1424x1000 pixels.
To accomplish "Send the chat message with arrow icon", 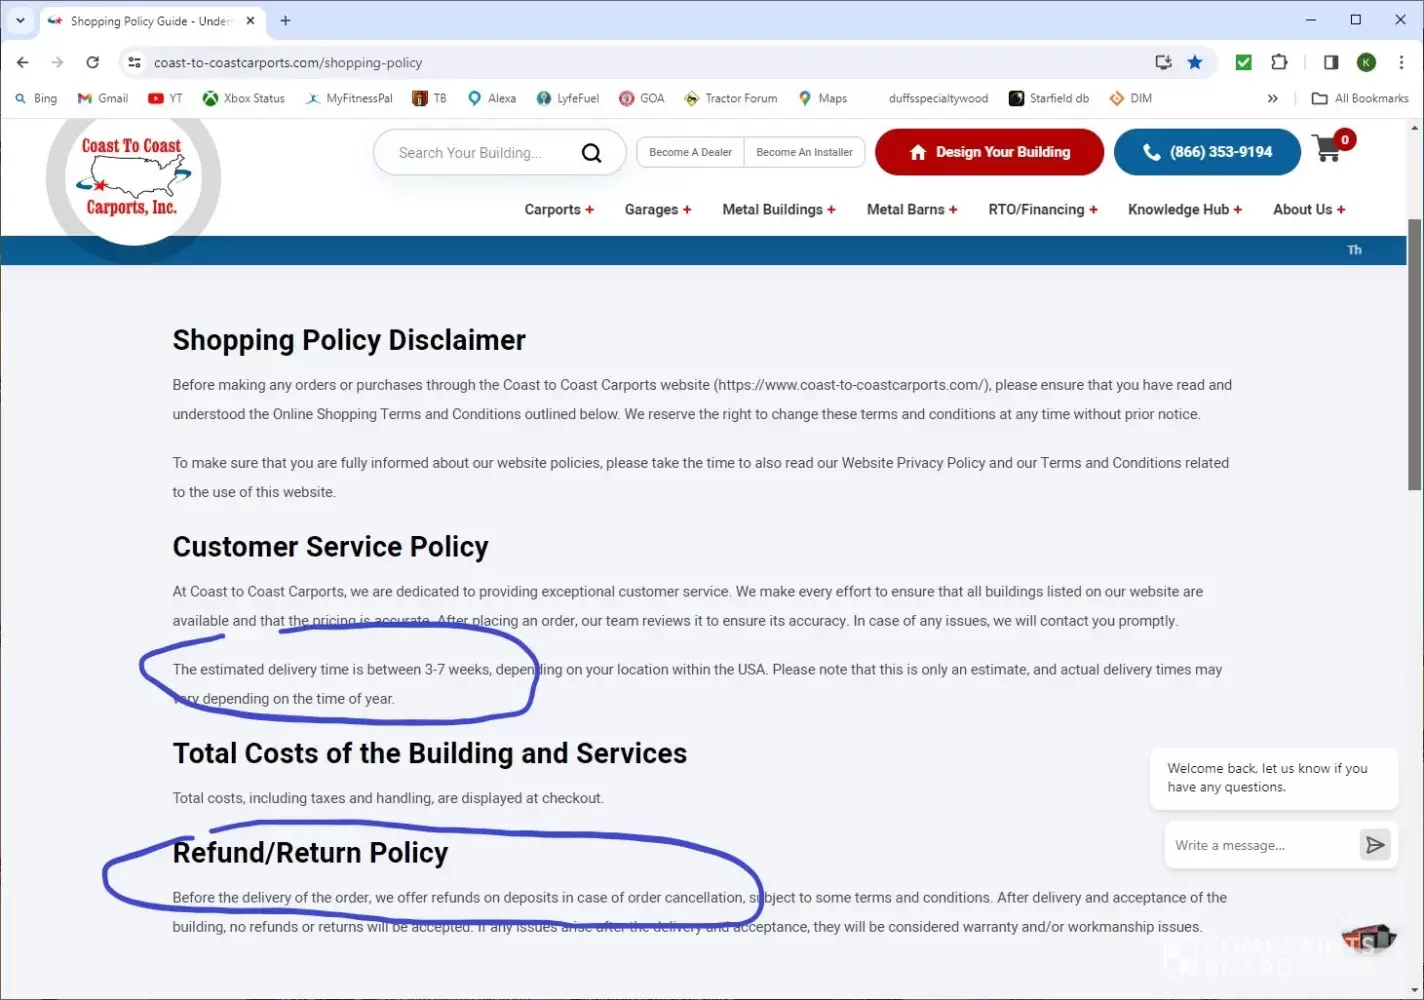I will pyautogui.click(x=1375, y=845).
